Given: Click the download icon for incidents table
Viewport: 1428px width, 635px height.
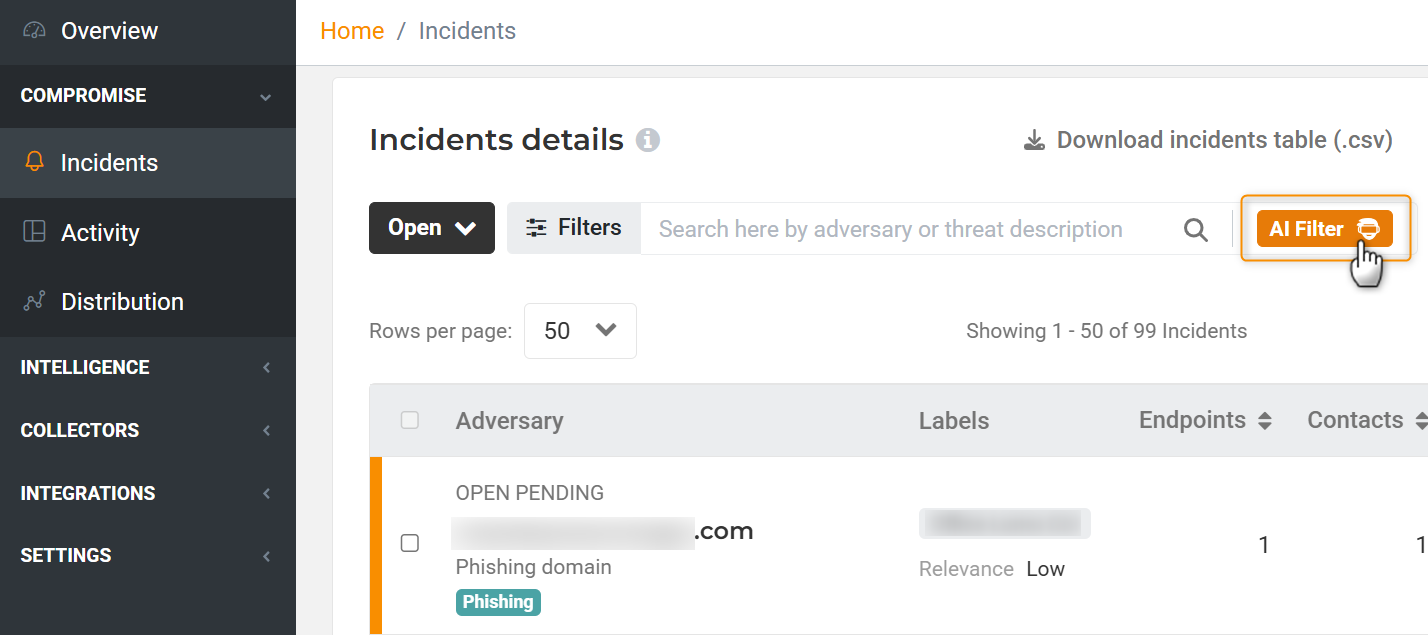Looking at the screenshot, I should click(1034, 140).
